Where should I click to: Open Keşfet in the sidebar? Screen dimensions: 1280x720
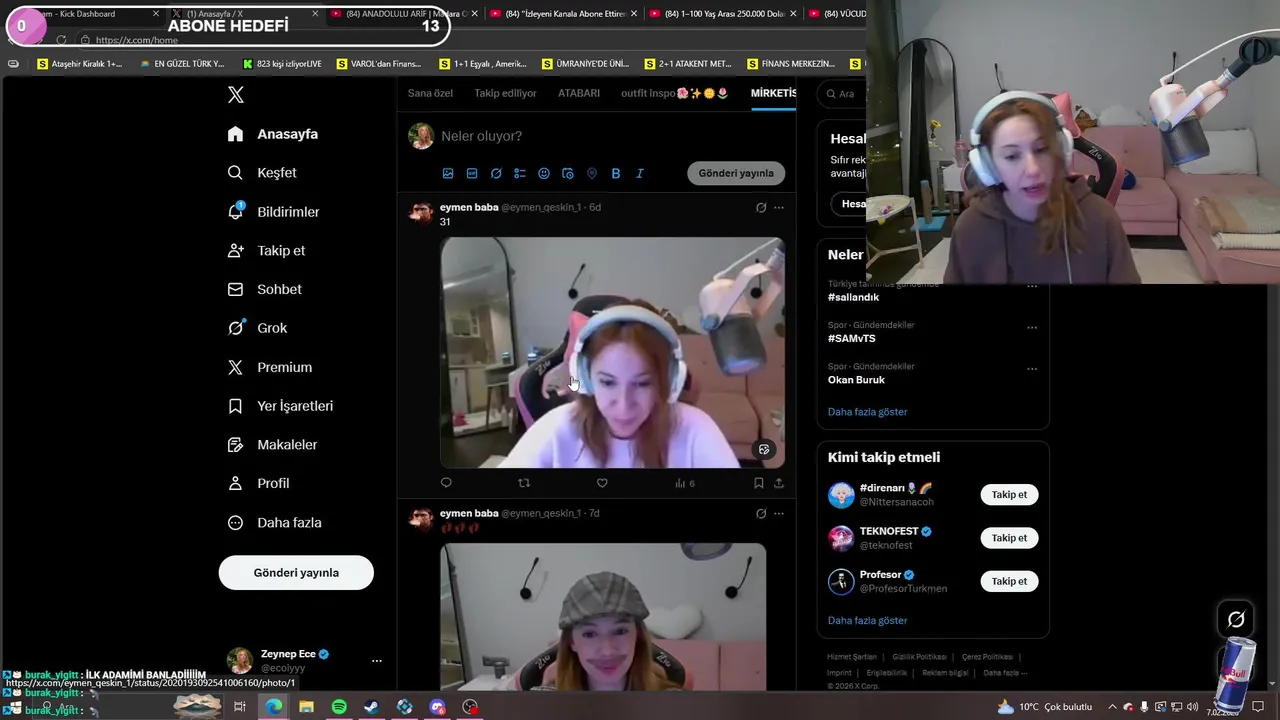262,173
